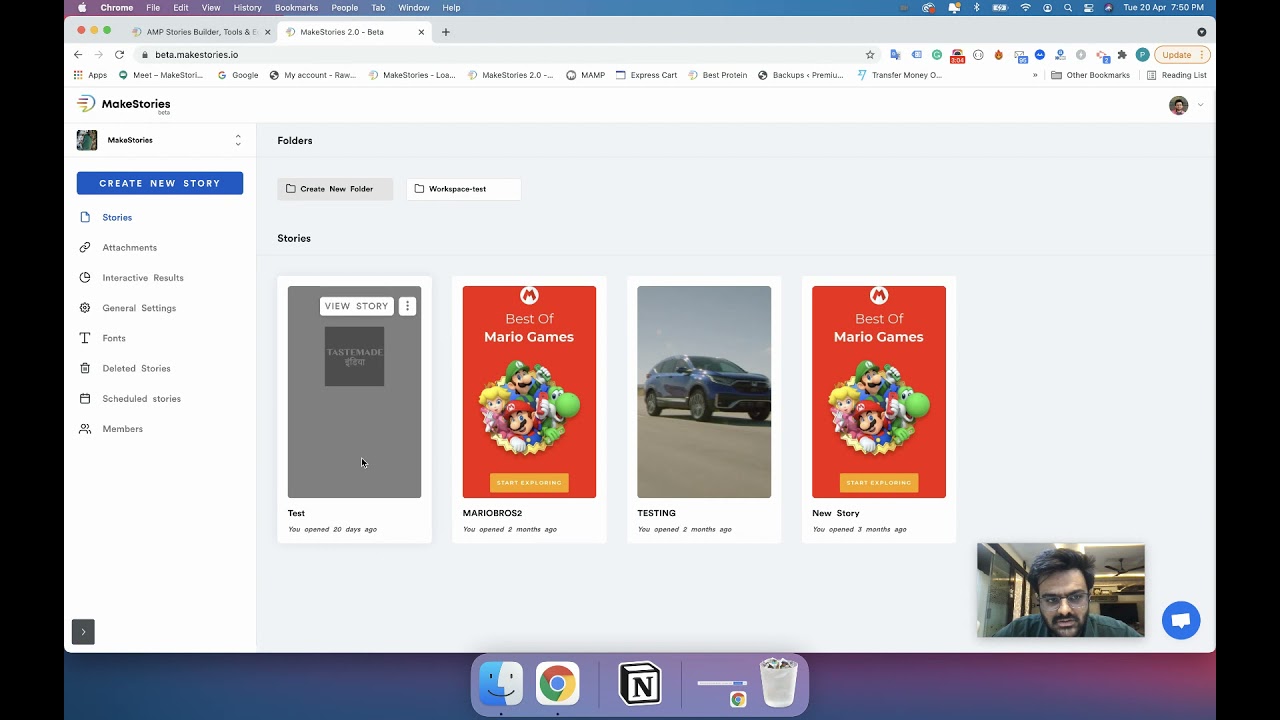Open the Bookmarks menu in menu bar
The image size is (1280, 720).
point(296,8)
